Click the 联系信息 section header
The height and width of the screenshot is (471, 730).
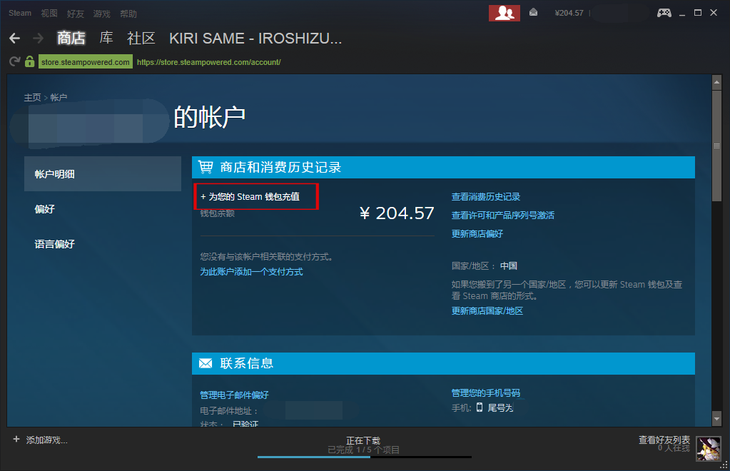443,363
